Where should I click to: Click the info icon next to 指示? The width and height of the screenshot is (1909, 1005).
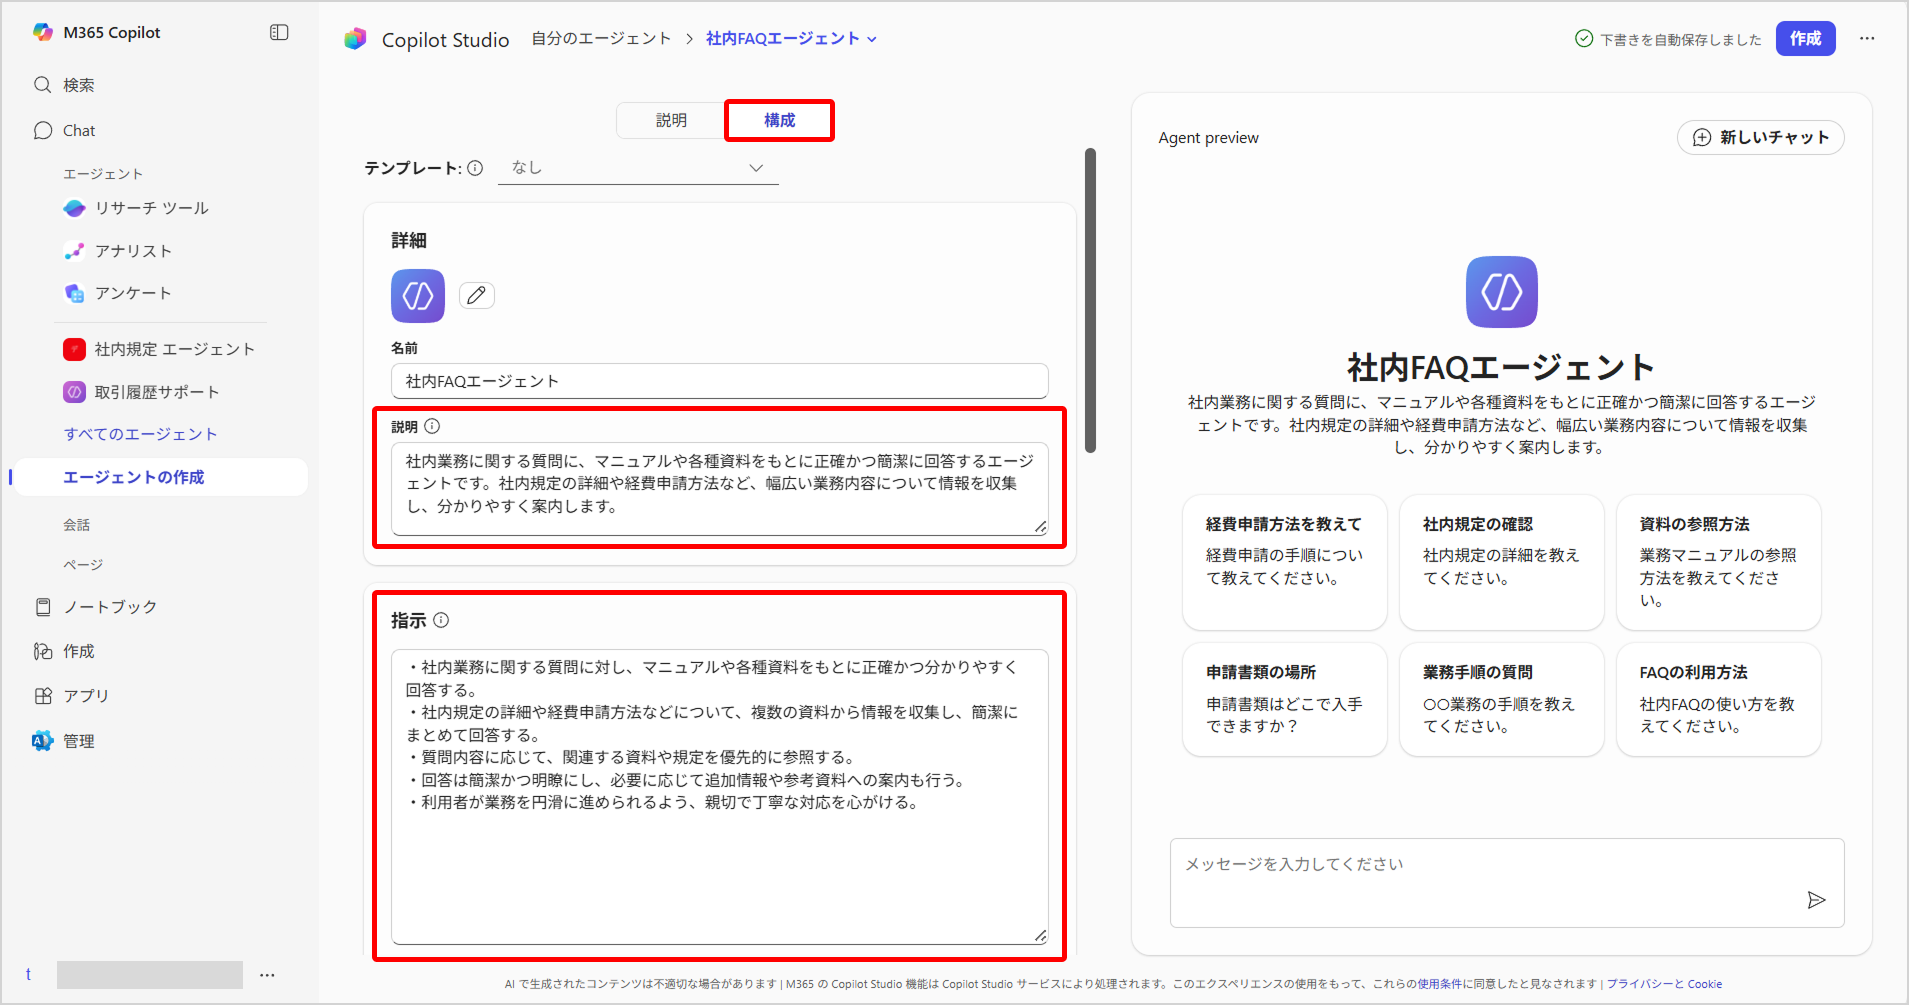(x=441, y=620)
